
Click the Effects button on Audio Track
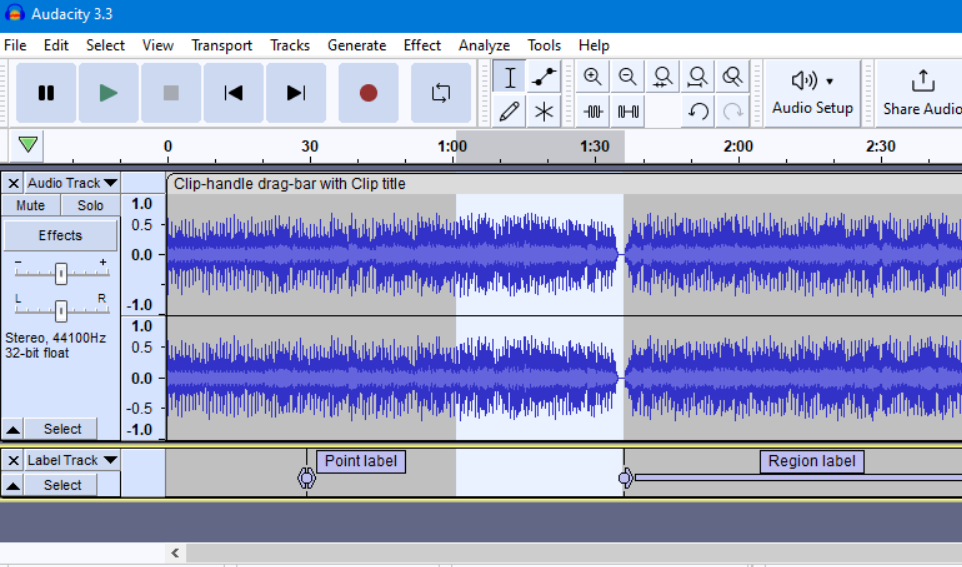coord(60,236)
